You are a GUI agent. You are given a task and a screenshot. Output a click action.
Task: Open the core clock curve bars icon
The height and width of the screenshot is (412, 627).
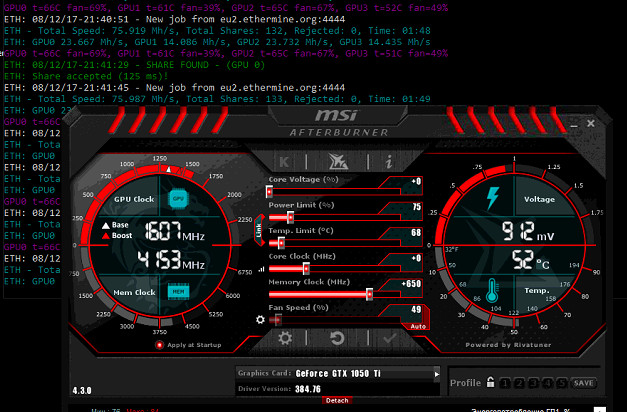tap(261, 269)
